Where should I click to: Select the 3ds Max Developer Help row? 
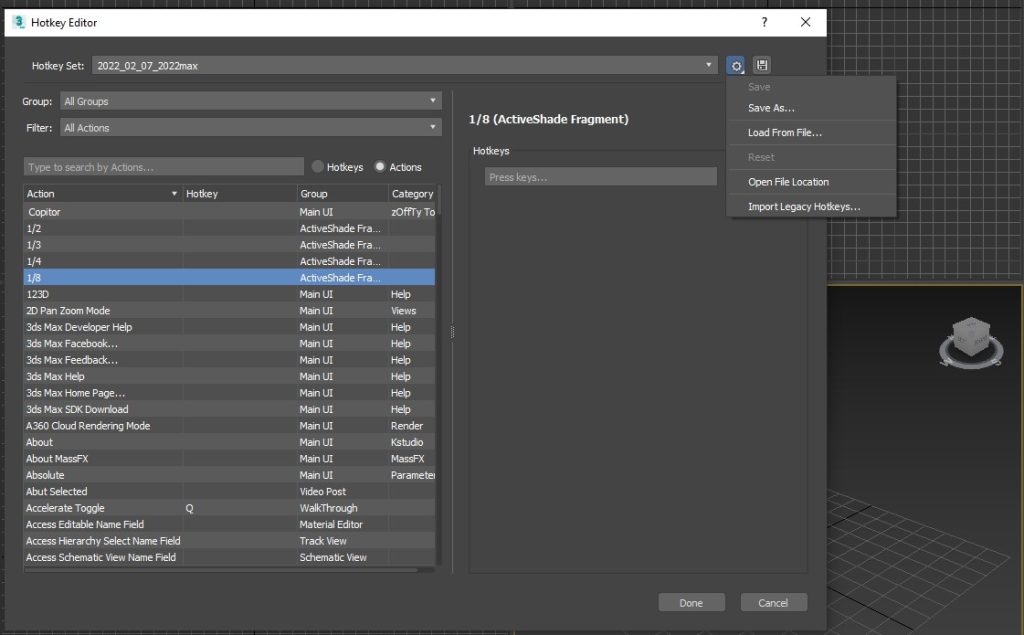229,327
